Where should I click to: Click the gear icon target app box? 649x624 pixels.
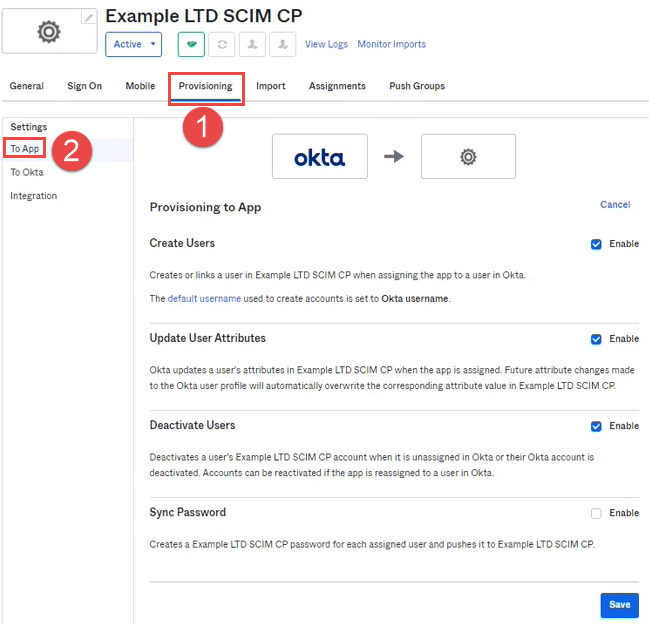(x=468, y=157)
